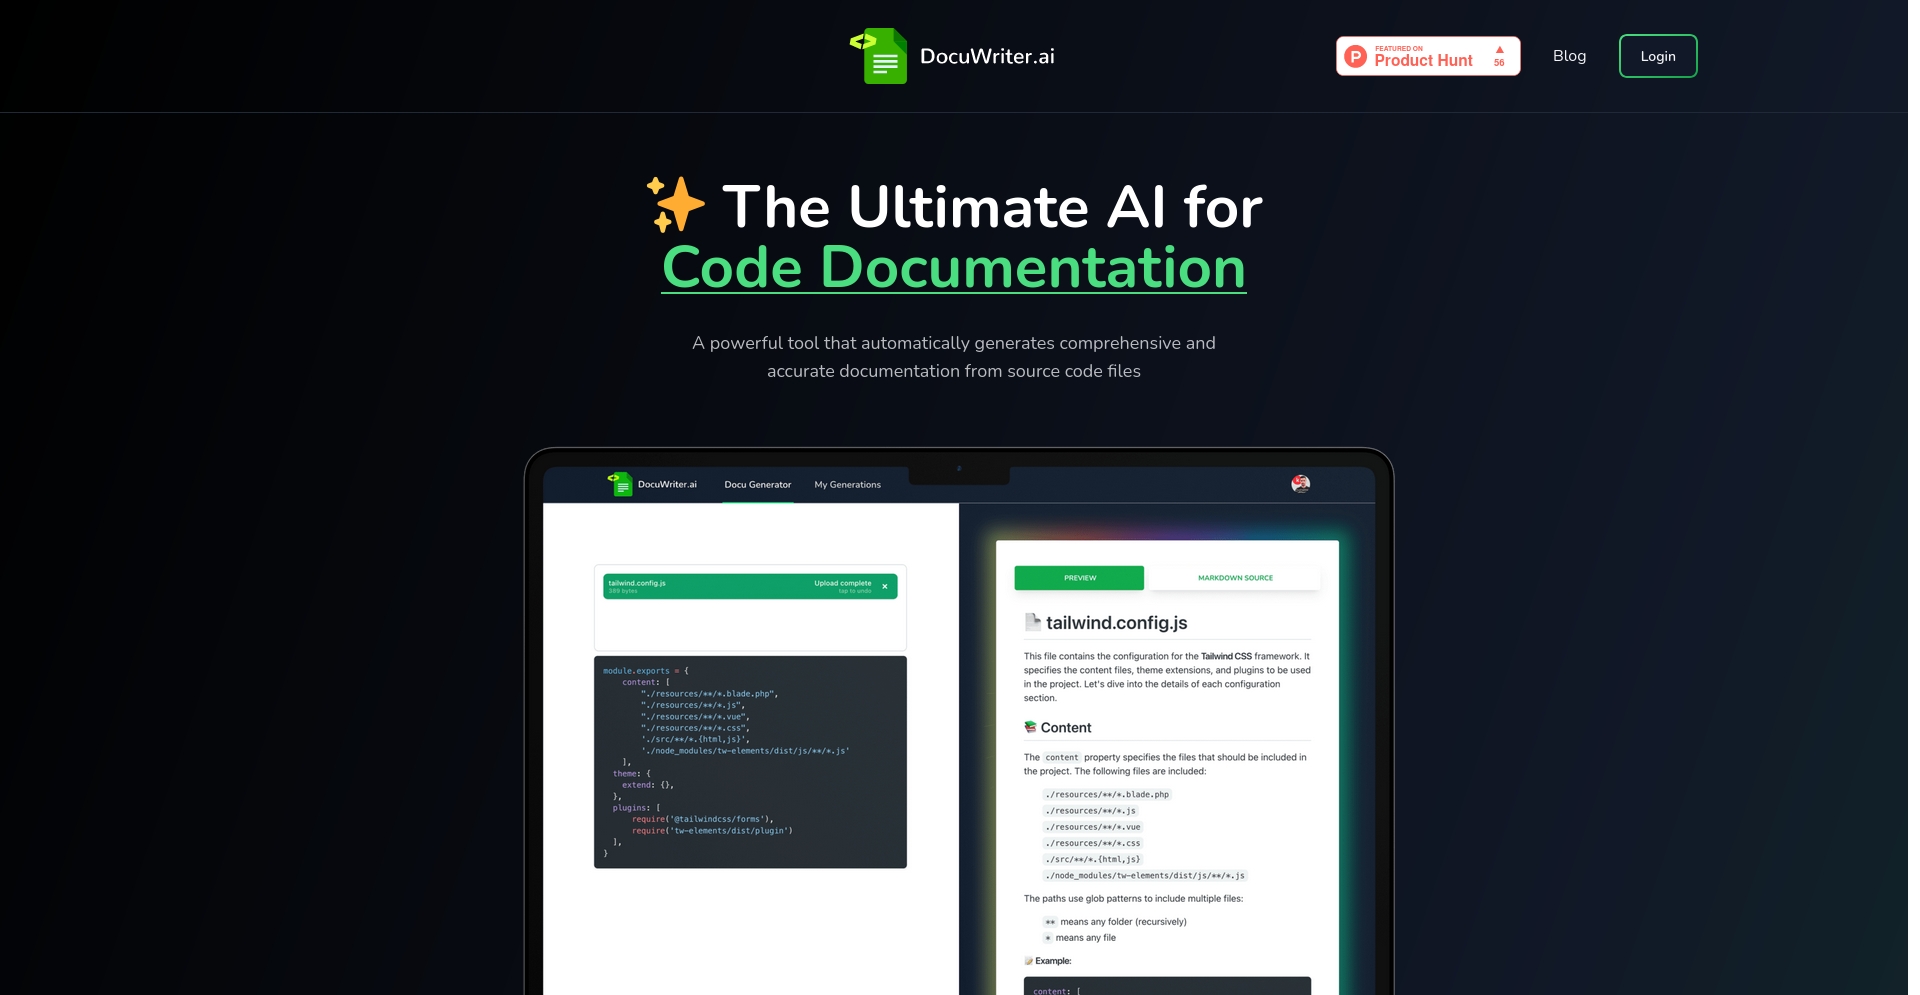The width and height of the screenshot is (1920, 995).
Task: Click the Tailwind CSS bold text in description
Action: coord(1226,657)
